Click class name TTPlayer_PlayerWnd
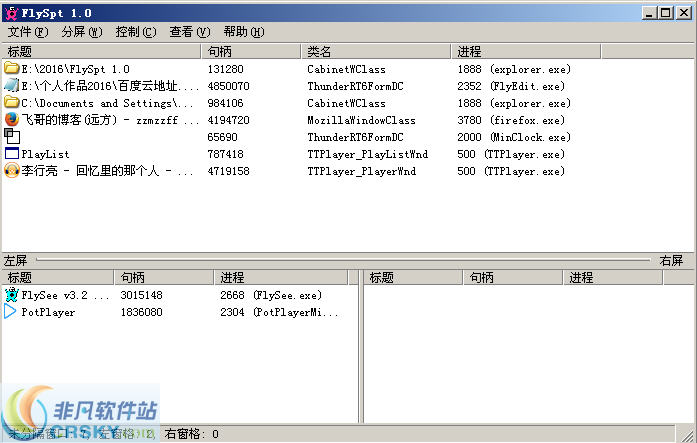697x443 pixels. [x=361, y=171]
